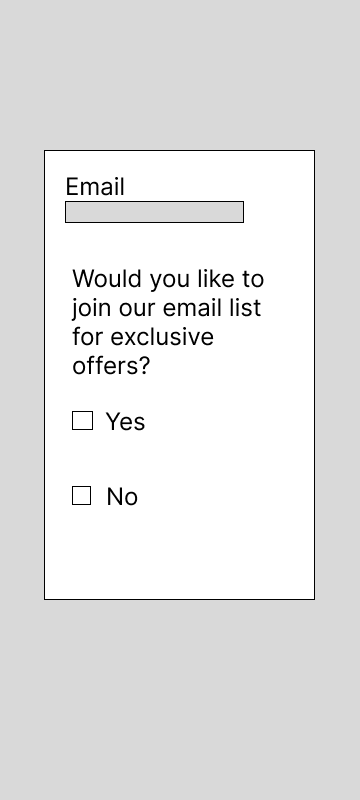The height and width of the screenshot is (800, 360).
Task: Select the Yes option label text
Action: 125,422
